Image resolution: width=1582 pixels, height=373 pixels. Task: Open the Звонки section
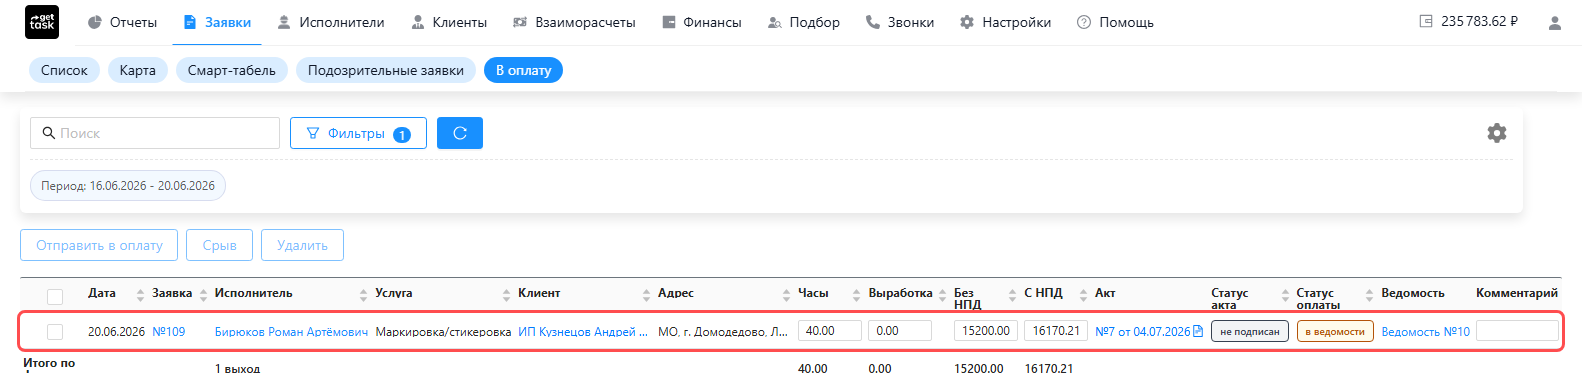point(900,22)
